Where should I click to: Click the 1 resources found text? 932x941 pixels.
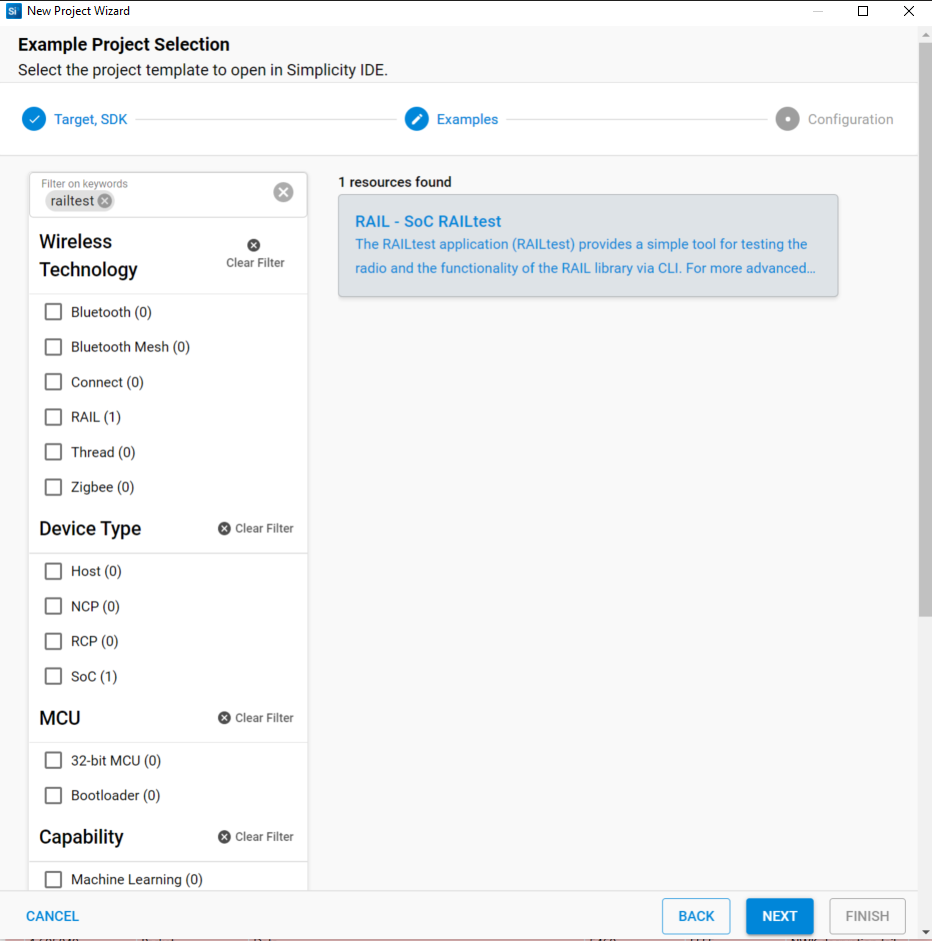coord(395,182)
